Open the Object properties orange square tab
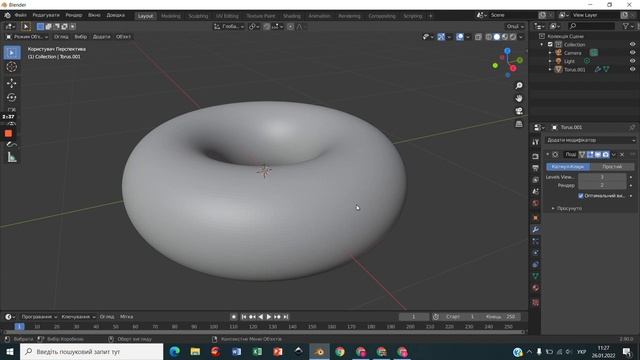The image size is (640, 360). point(536,218)
